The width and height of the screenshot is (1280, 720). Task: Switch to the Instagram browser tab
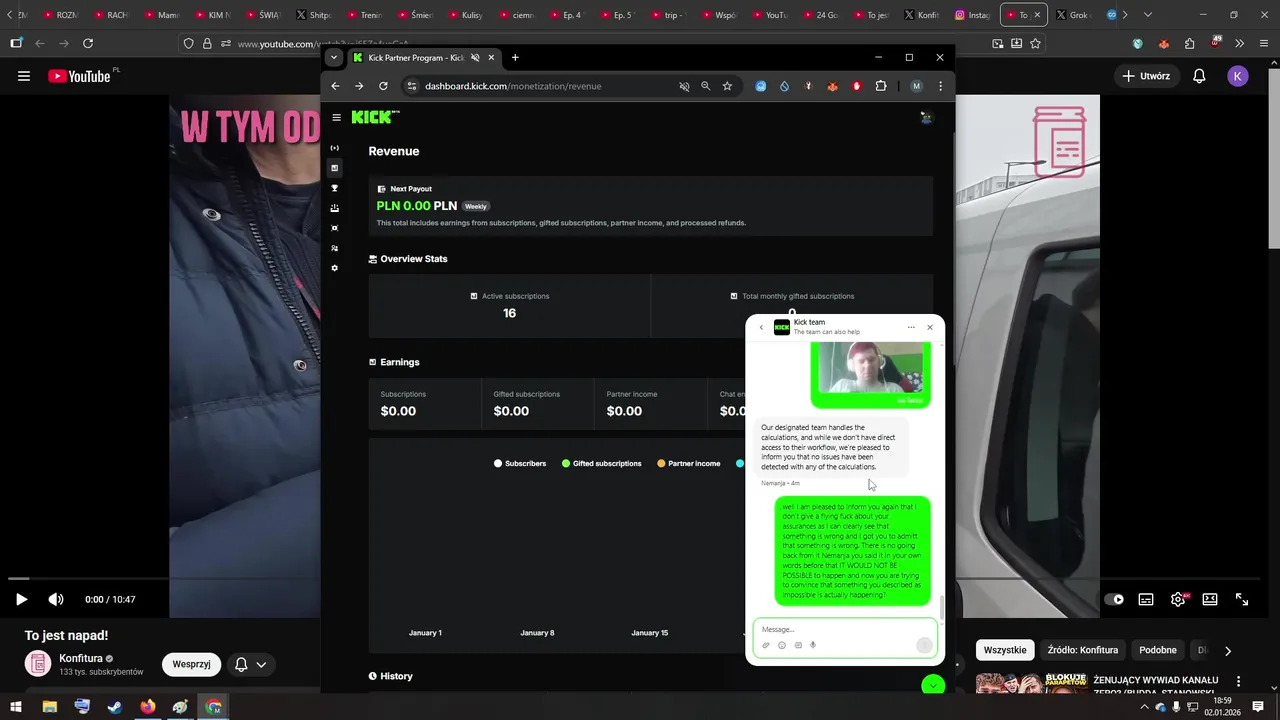point(973,15)
